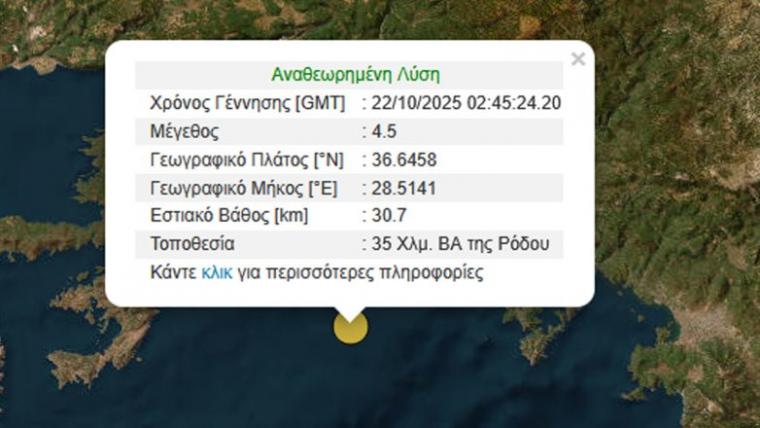Click the 'Αναθεωρημένη Λύση' popup title
Viewport: 760px width, 428px height.
click(355, 75)
